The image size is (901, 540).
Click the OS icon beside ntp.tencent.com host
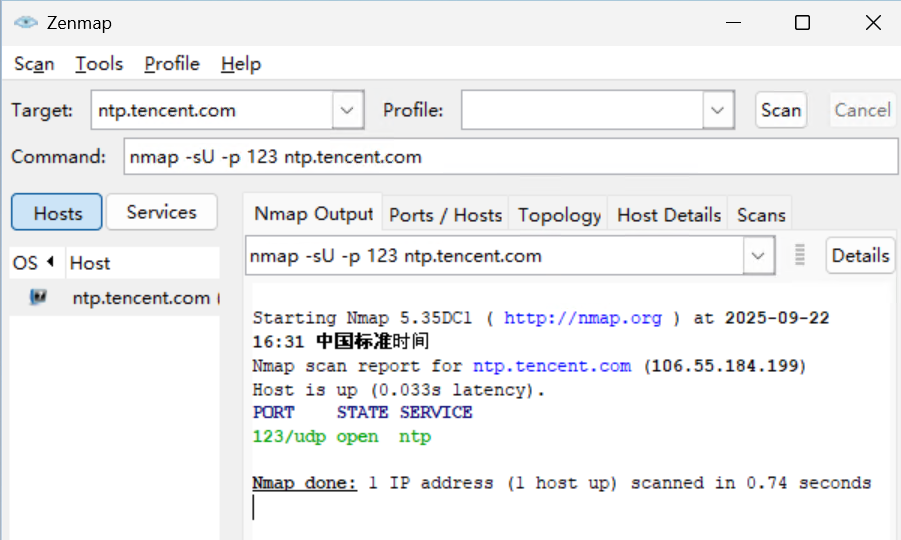coord(38,297)
